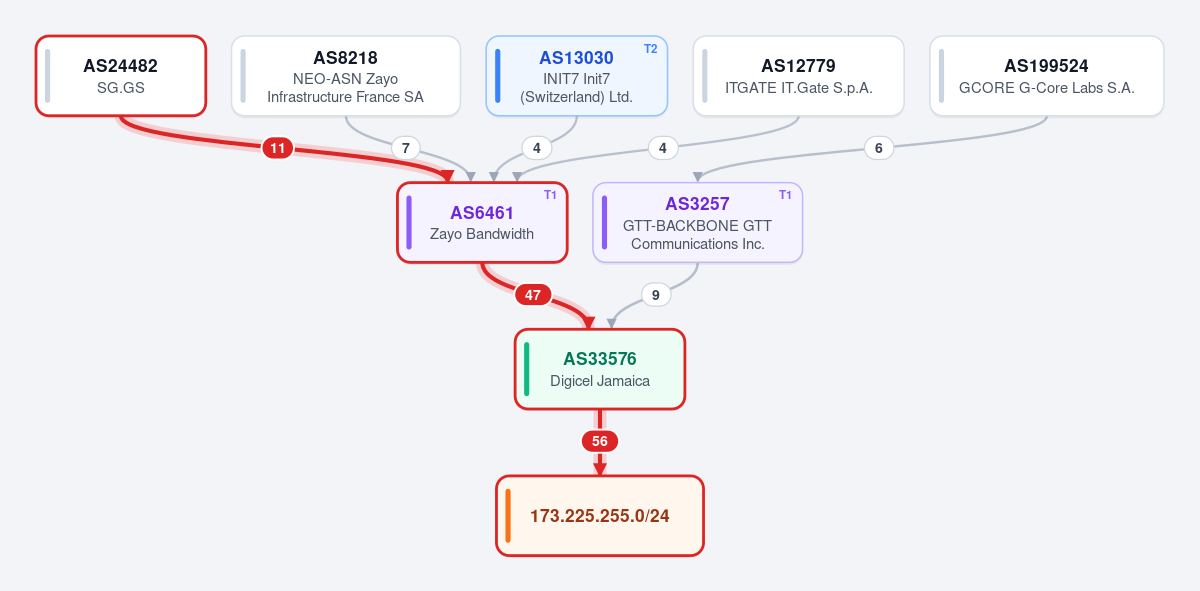Open the AS33576 Digicel Jamaica node
This screenshot has height=591, width=1200.
pyautogui.click(x=600, y=369)
